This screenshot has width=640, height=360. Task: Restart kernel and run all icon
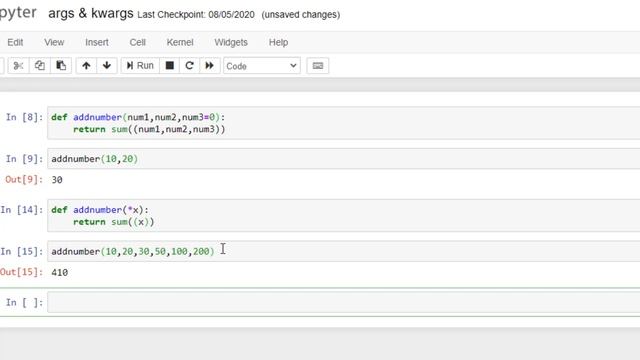coord(209,66)
